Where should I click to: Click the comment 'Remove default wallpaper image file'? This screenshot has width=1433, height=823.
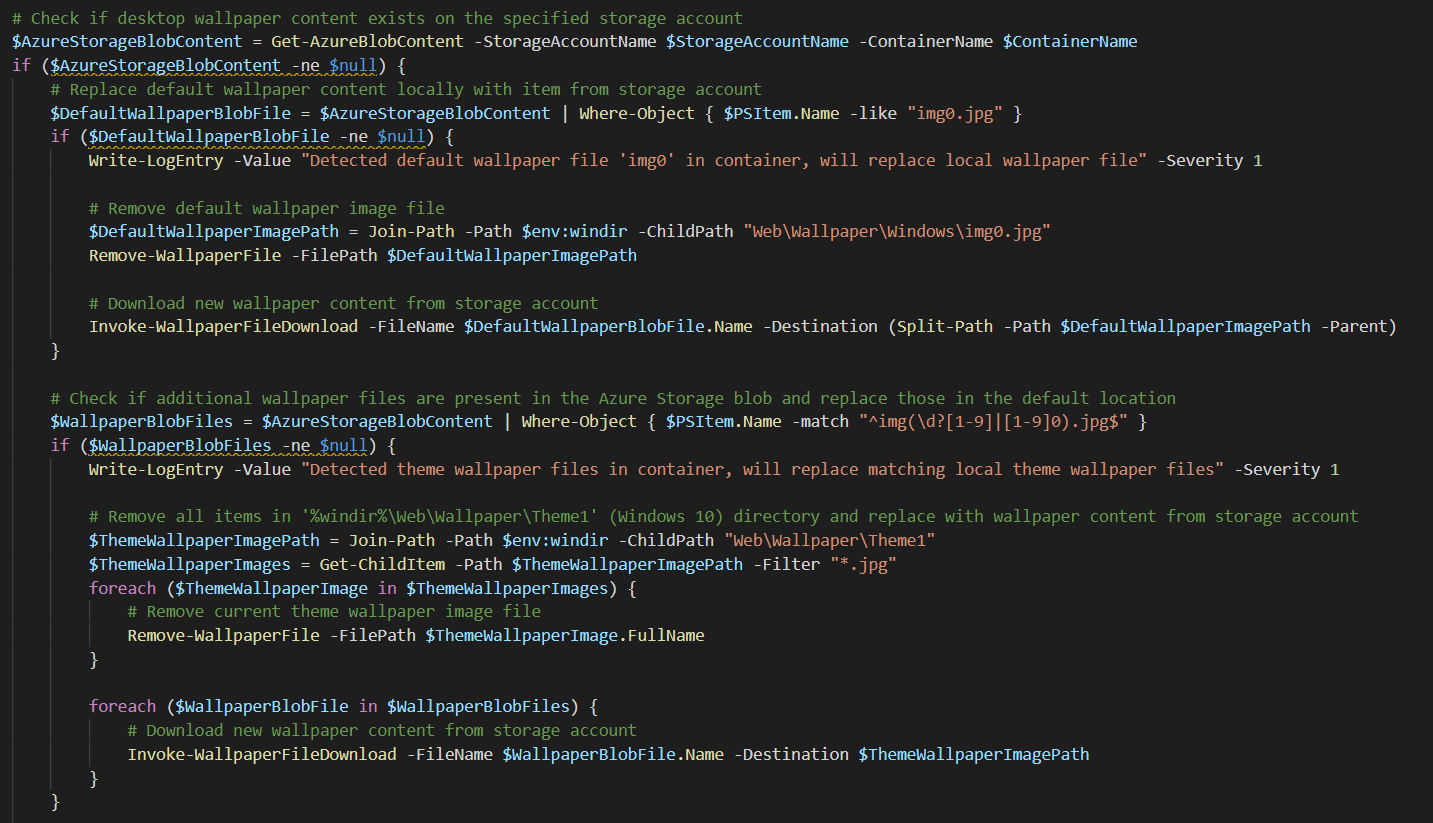click(267, 208)
